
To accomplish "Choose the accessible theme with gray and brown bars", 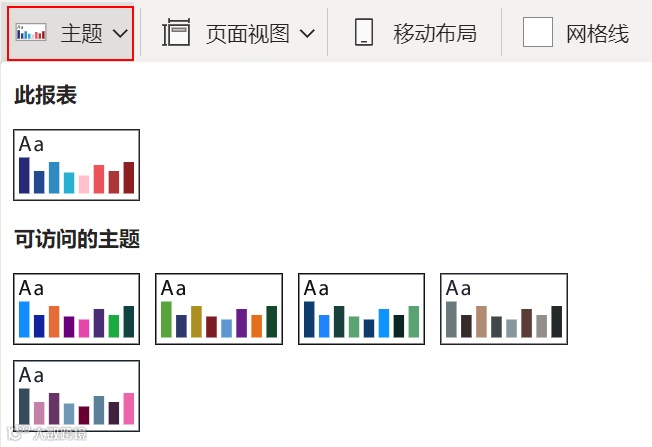I will pos(504,309).
